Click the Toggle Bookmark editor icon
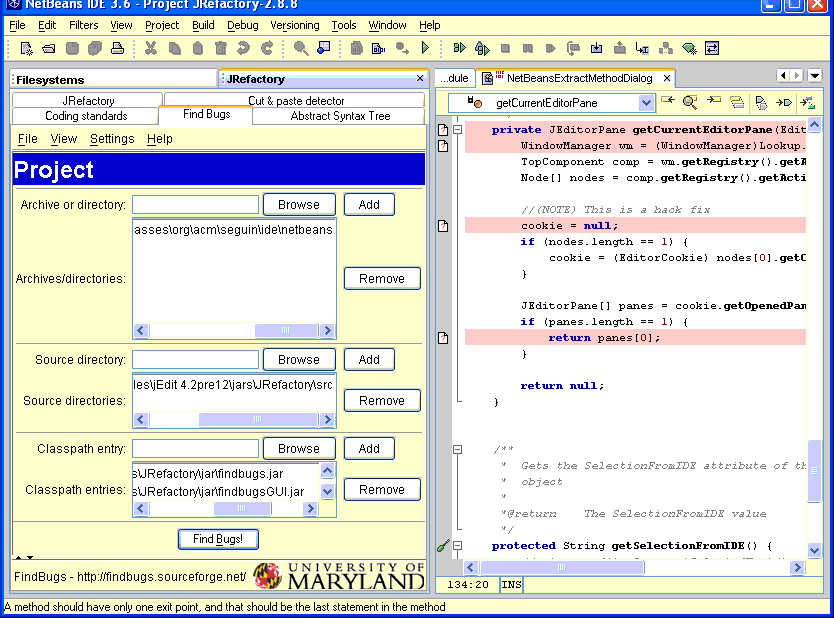834x618 pixels. [x=761, y=102]
